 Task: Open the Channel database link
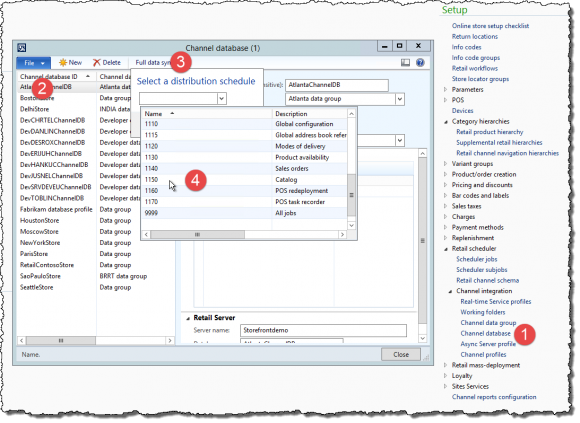(485, 334)
